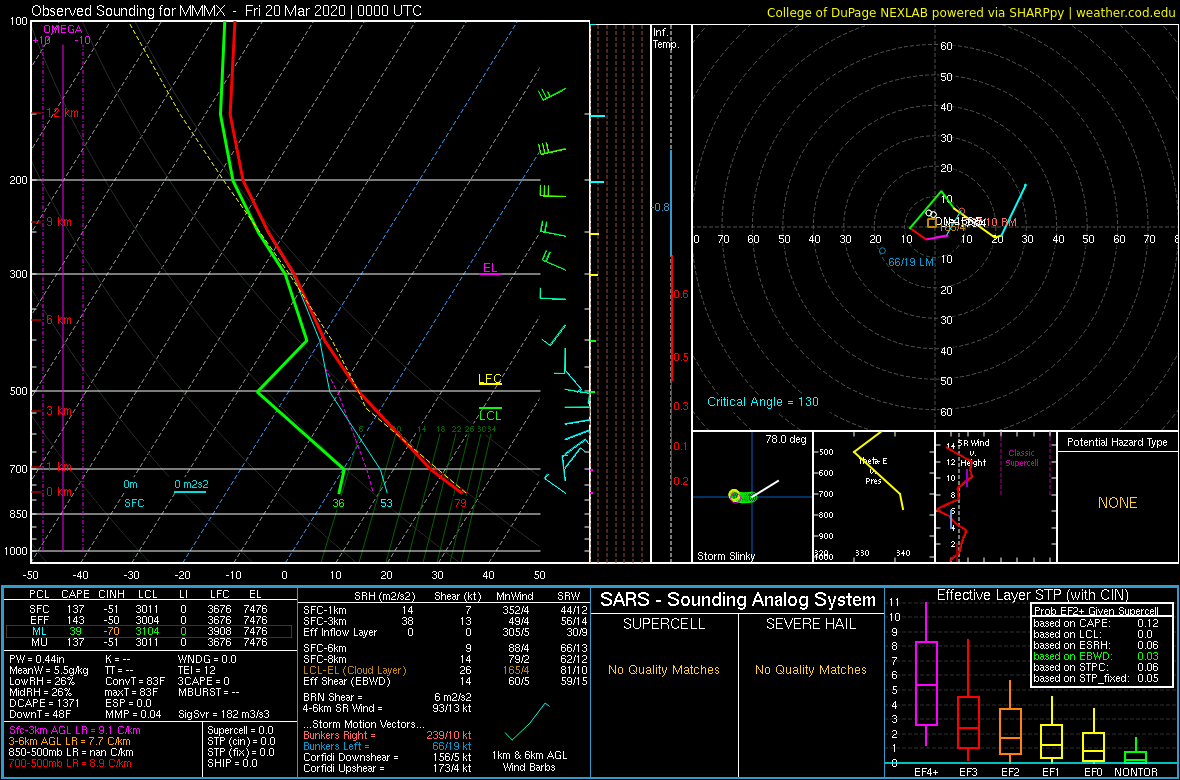1180x780 pixels.
Task: Click the Sfc-3km AGL LR lapse rate
Action: [x=75, y=730]
